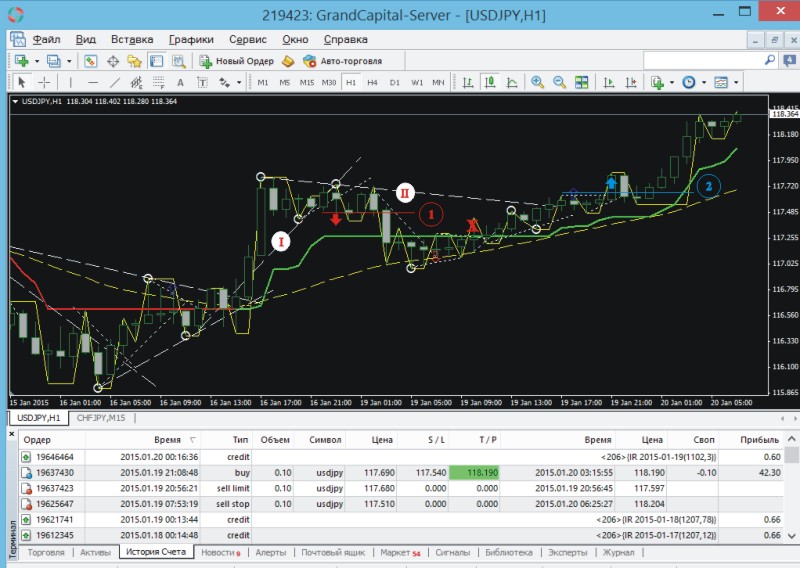
Task: Expand the periodicity clock dropdown arrow
Action: point(704,82)
